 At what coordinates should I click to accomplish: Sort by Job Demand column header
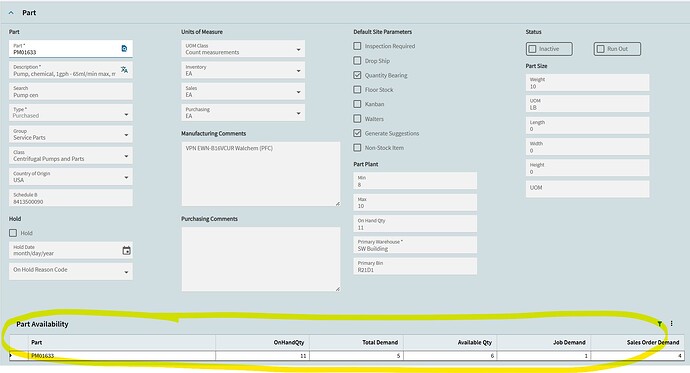coord(544,342)
